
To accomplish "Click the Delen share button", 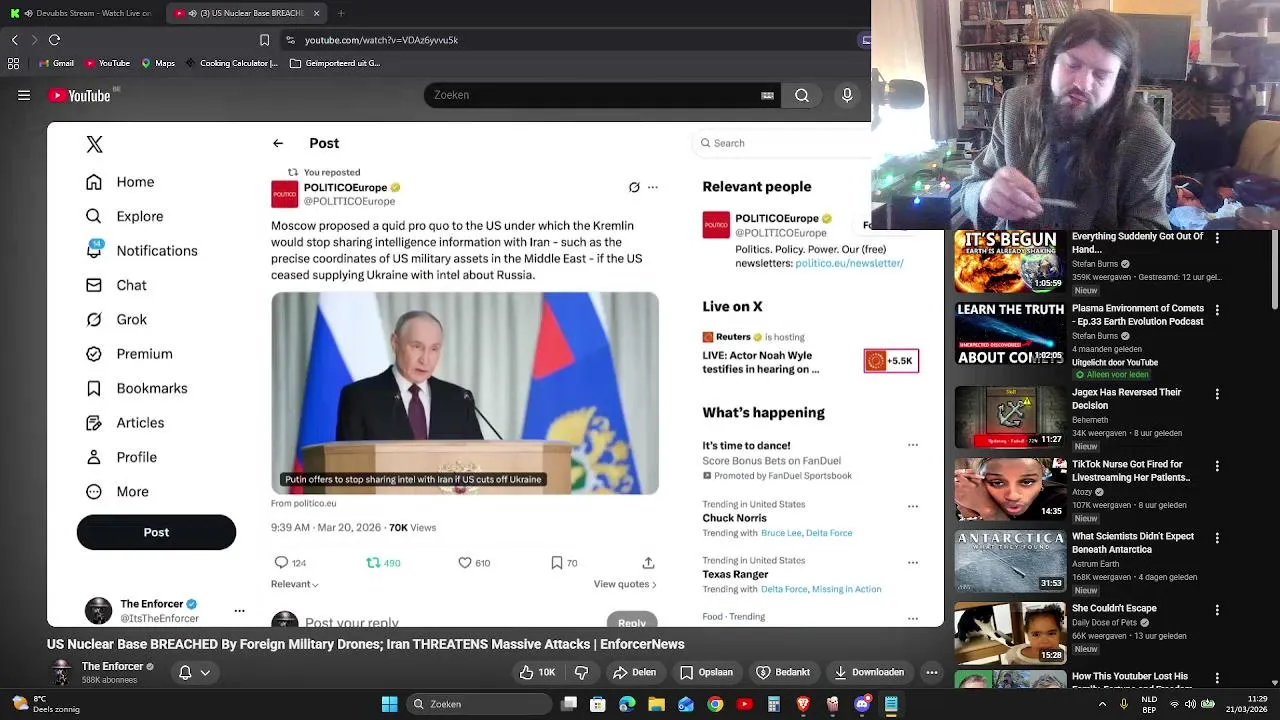I will coord(634,672).
